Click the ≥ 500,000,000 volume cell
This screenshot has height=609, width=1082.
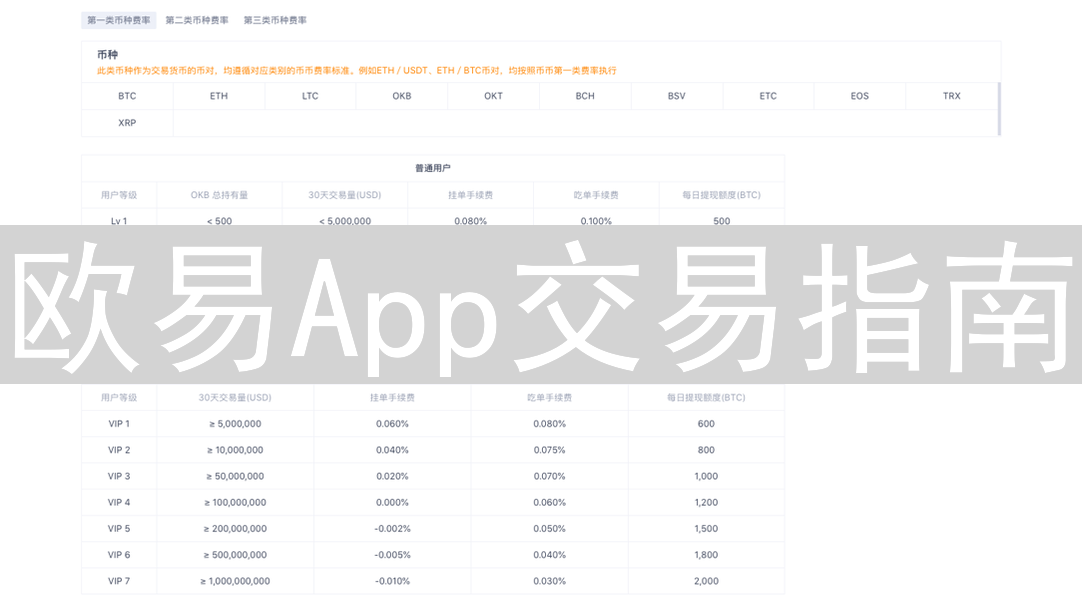click(x=235, y=555)
